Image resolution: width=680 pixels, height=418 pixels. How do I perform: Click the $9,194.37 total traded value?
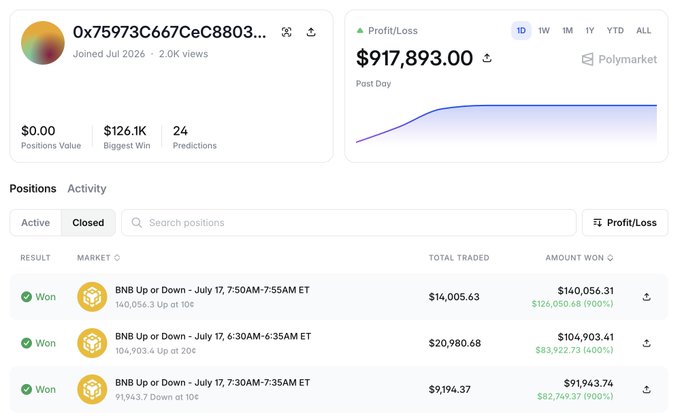click(449, 389)
